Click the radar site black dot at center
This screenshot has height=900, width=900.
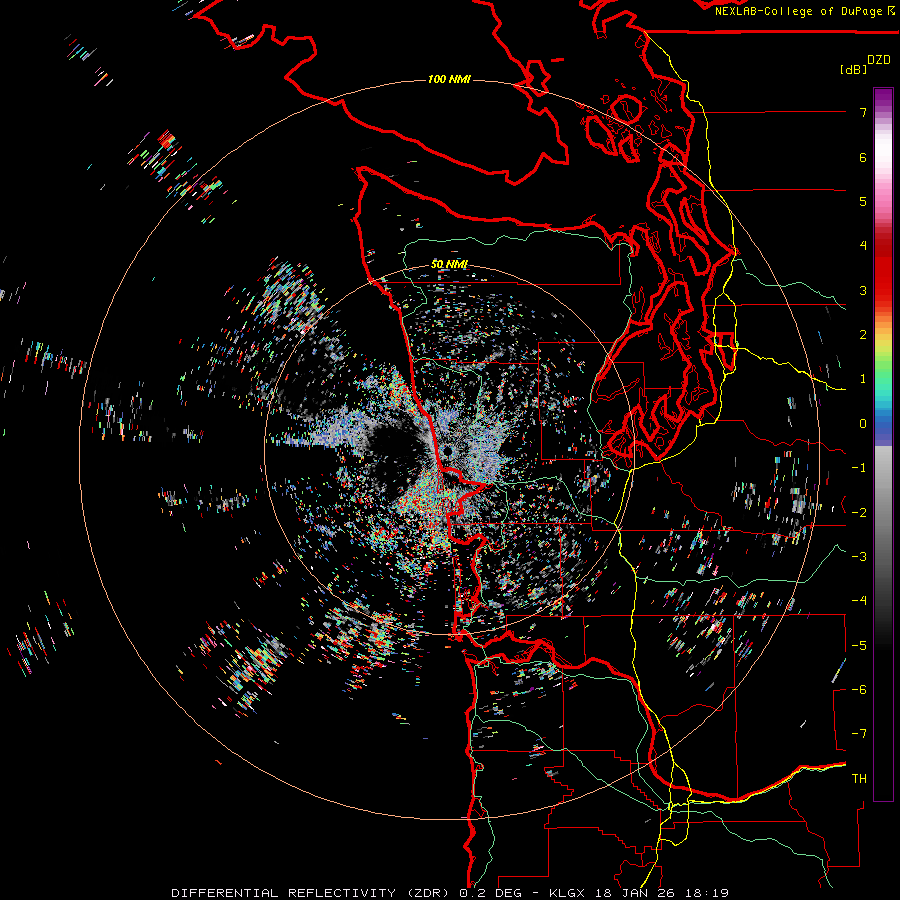coord(447,453)
